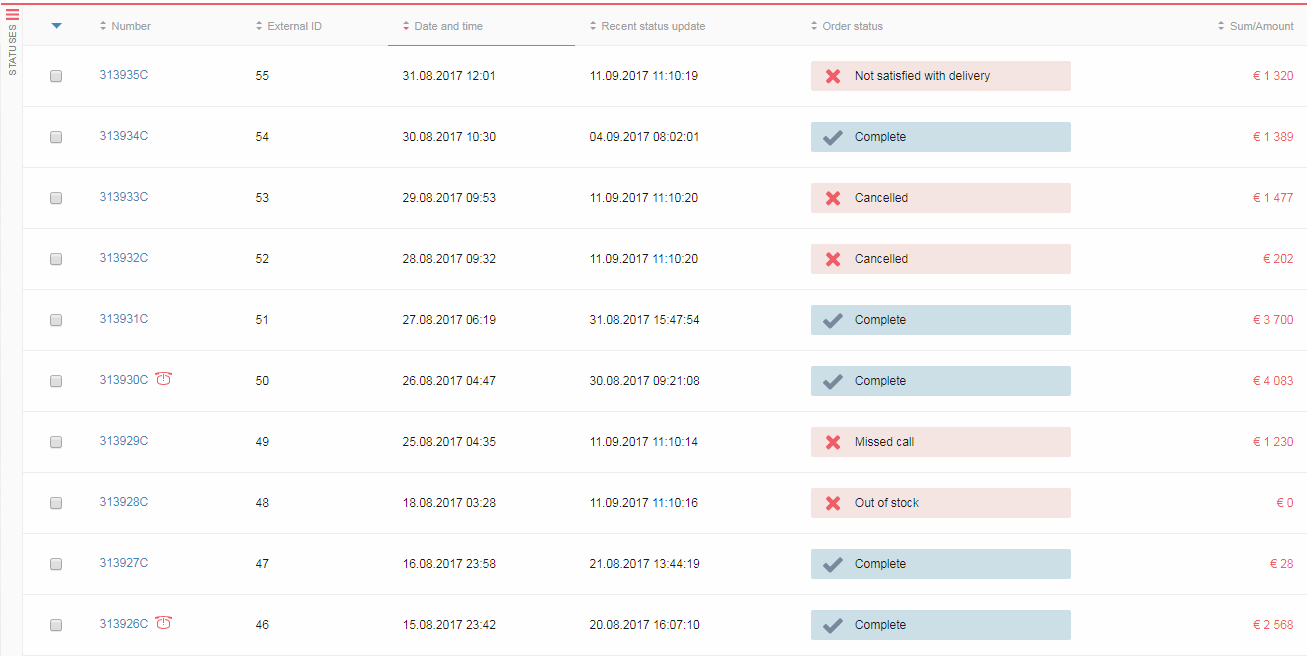Open the select-all dropdown arrow in header
This screenshot has height=656, width=1307.
coord(56,26)
